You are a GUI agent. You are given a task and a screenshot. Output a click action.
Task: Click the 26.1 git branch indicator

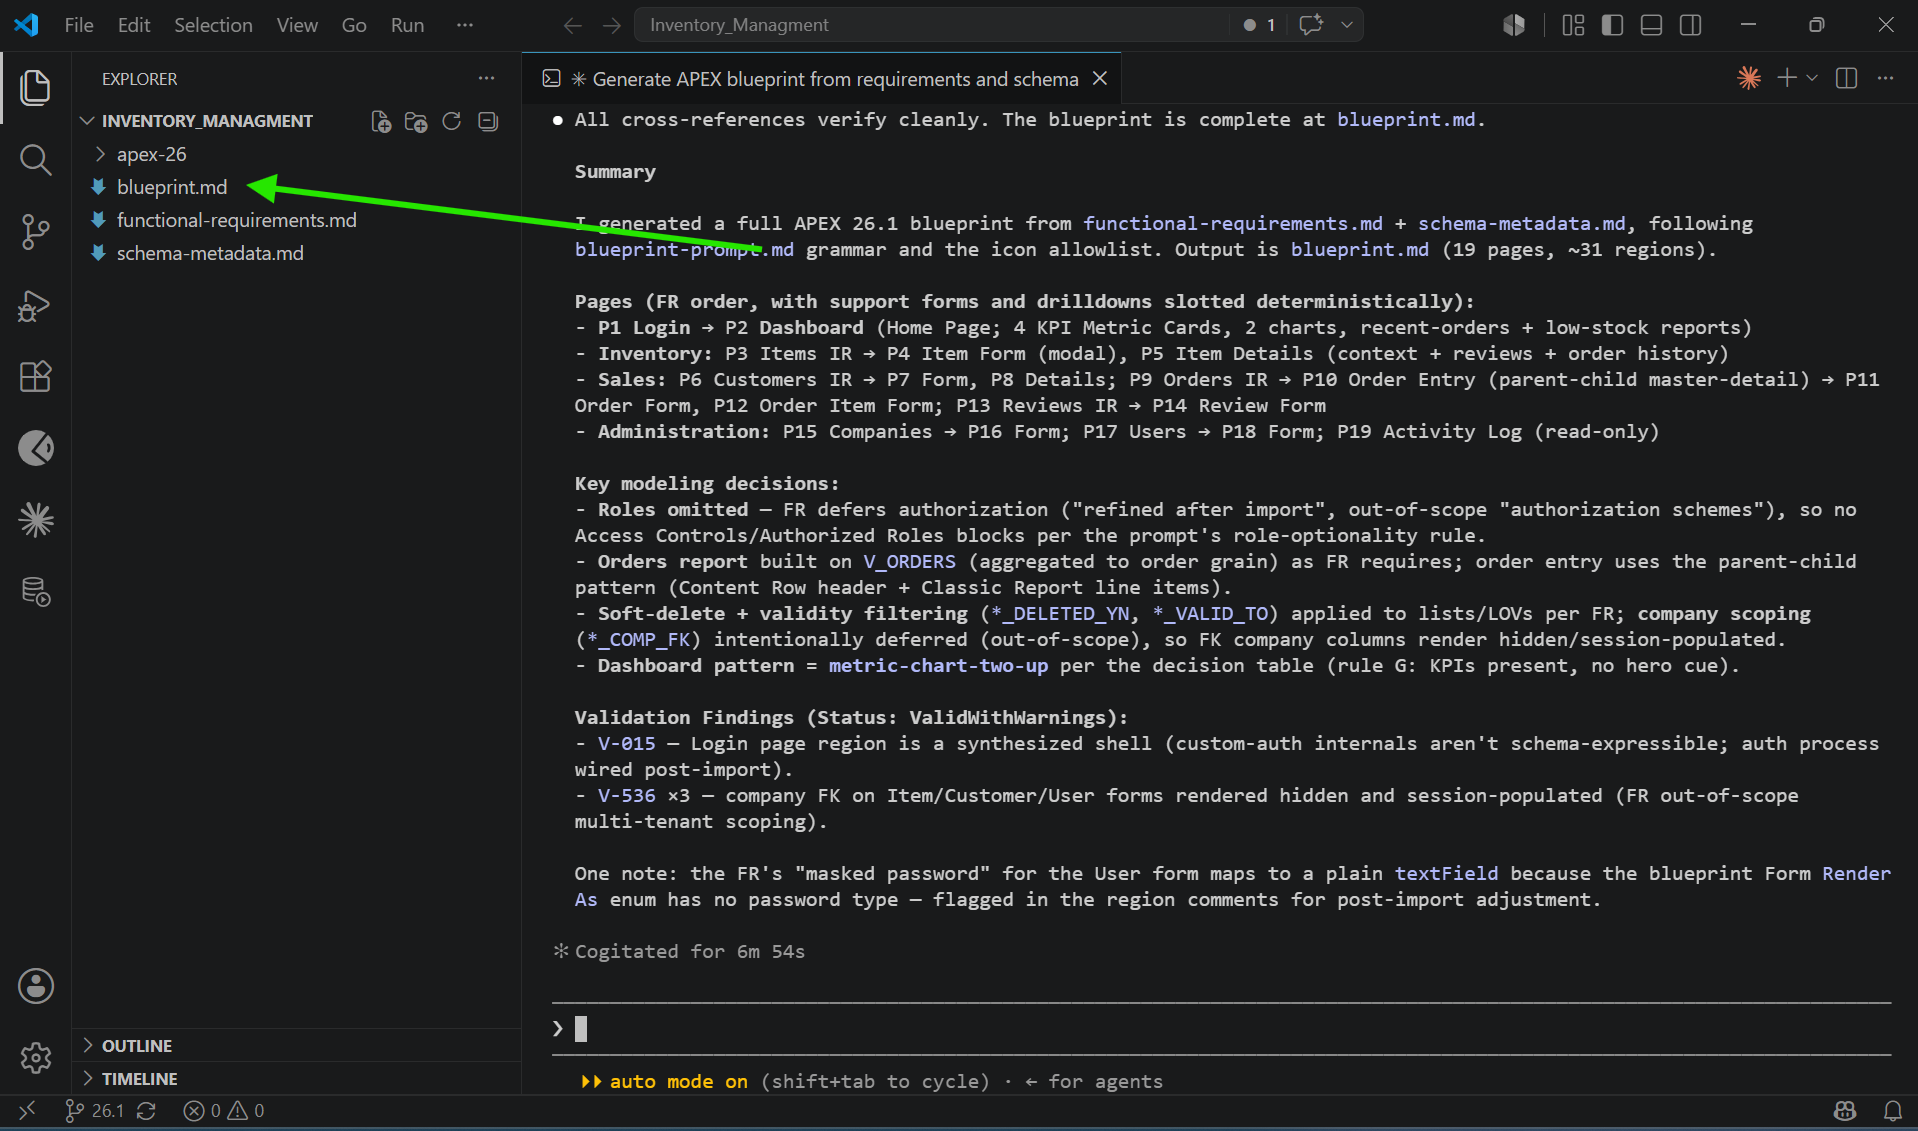pyautogui.click(x=95, y=1111)
